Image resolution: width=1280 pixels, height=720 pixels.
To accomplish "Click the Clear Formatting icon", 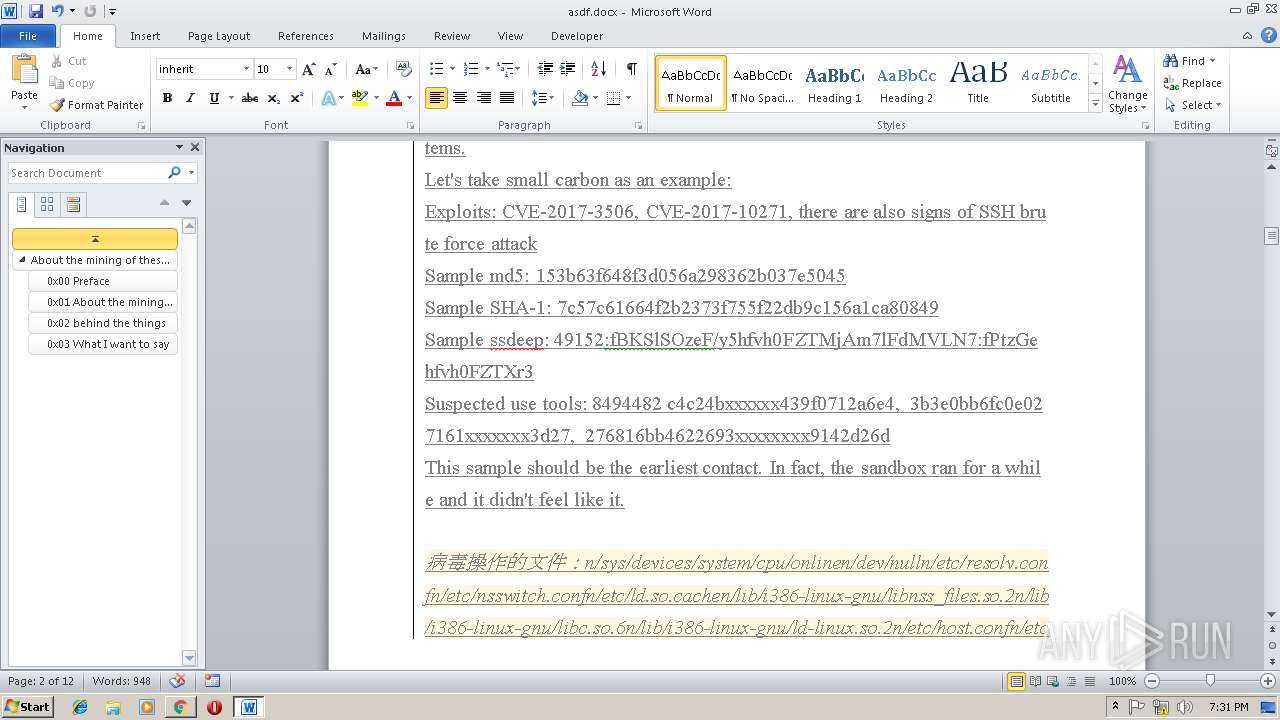I will click(404, 69).
